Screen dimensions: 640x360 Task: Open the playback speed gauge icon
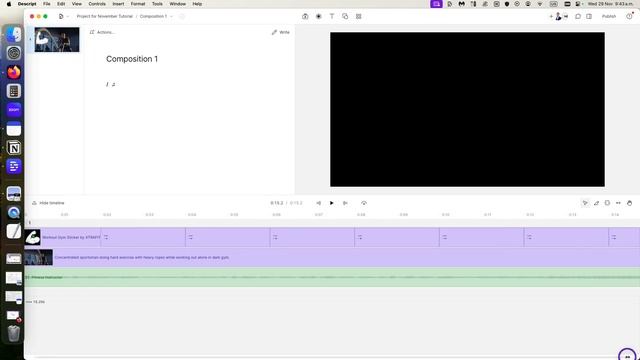point(364,203)
